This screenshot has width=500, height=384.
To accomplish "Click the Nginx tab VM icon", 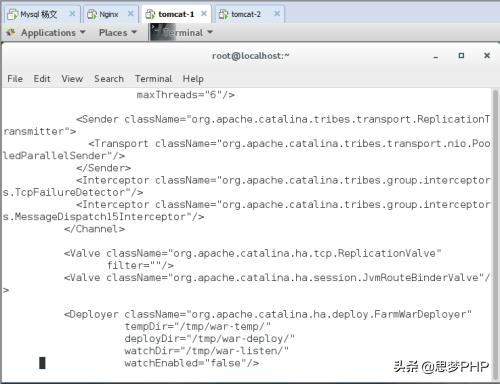I will coord(91,14).
